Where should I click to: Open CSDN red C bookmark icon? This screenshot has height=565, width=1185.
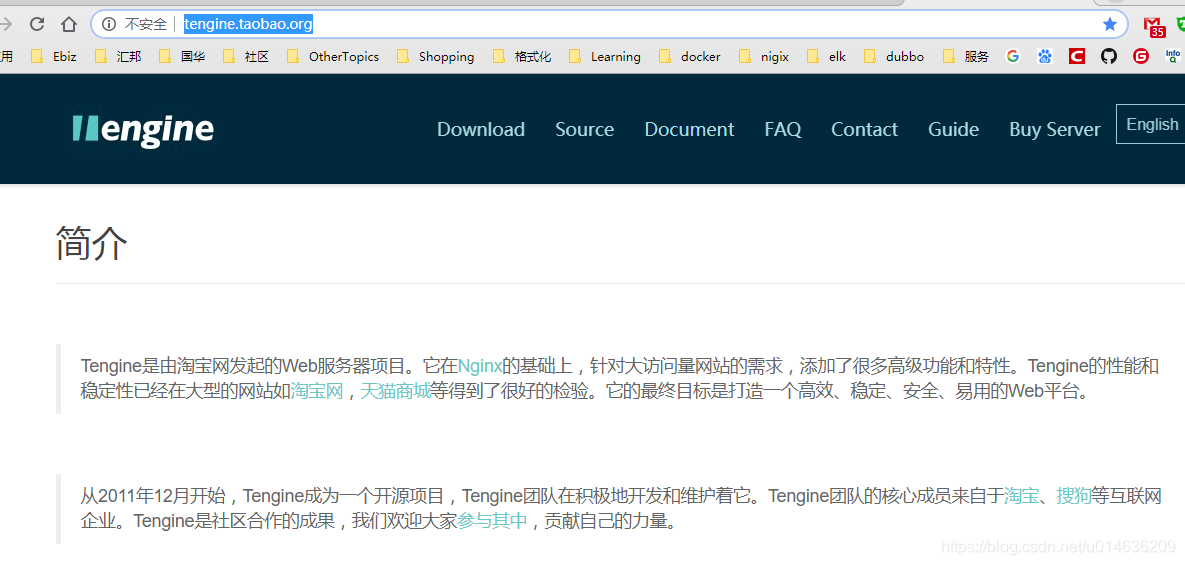click(x=1076, y=56)
